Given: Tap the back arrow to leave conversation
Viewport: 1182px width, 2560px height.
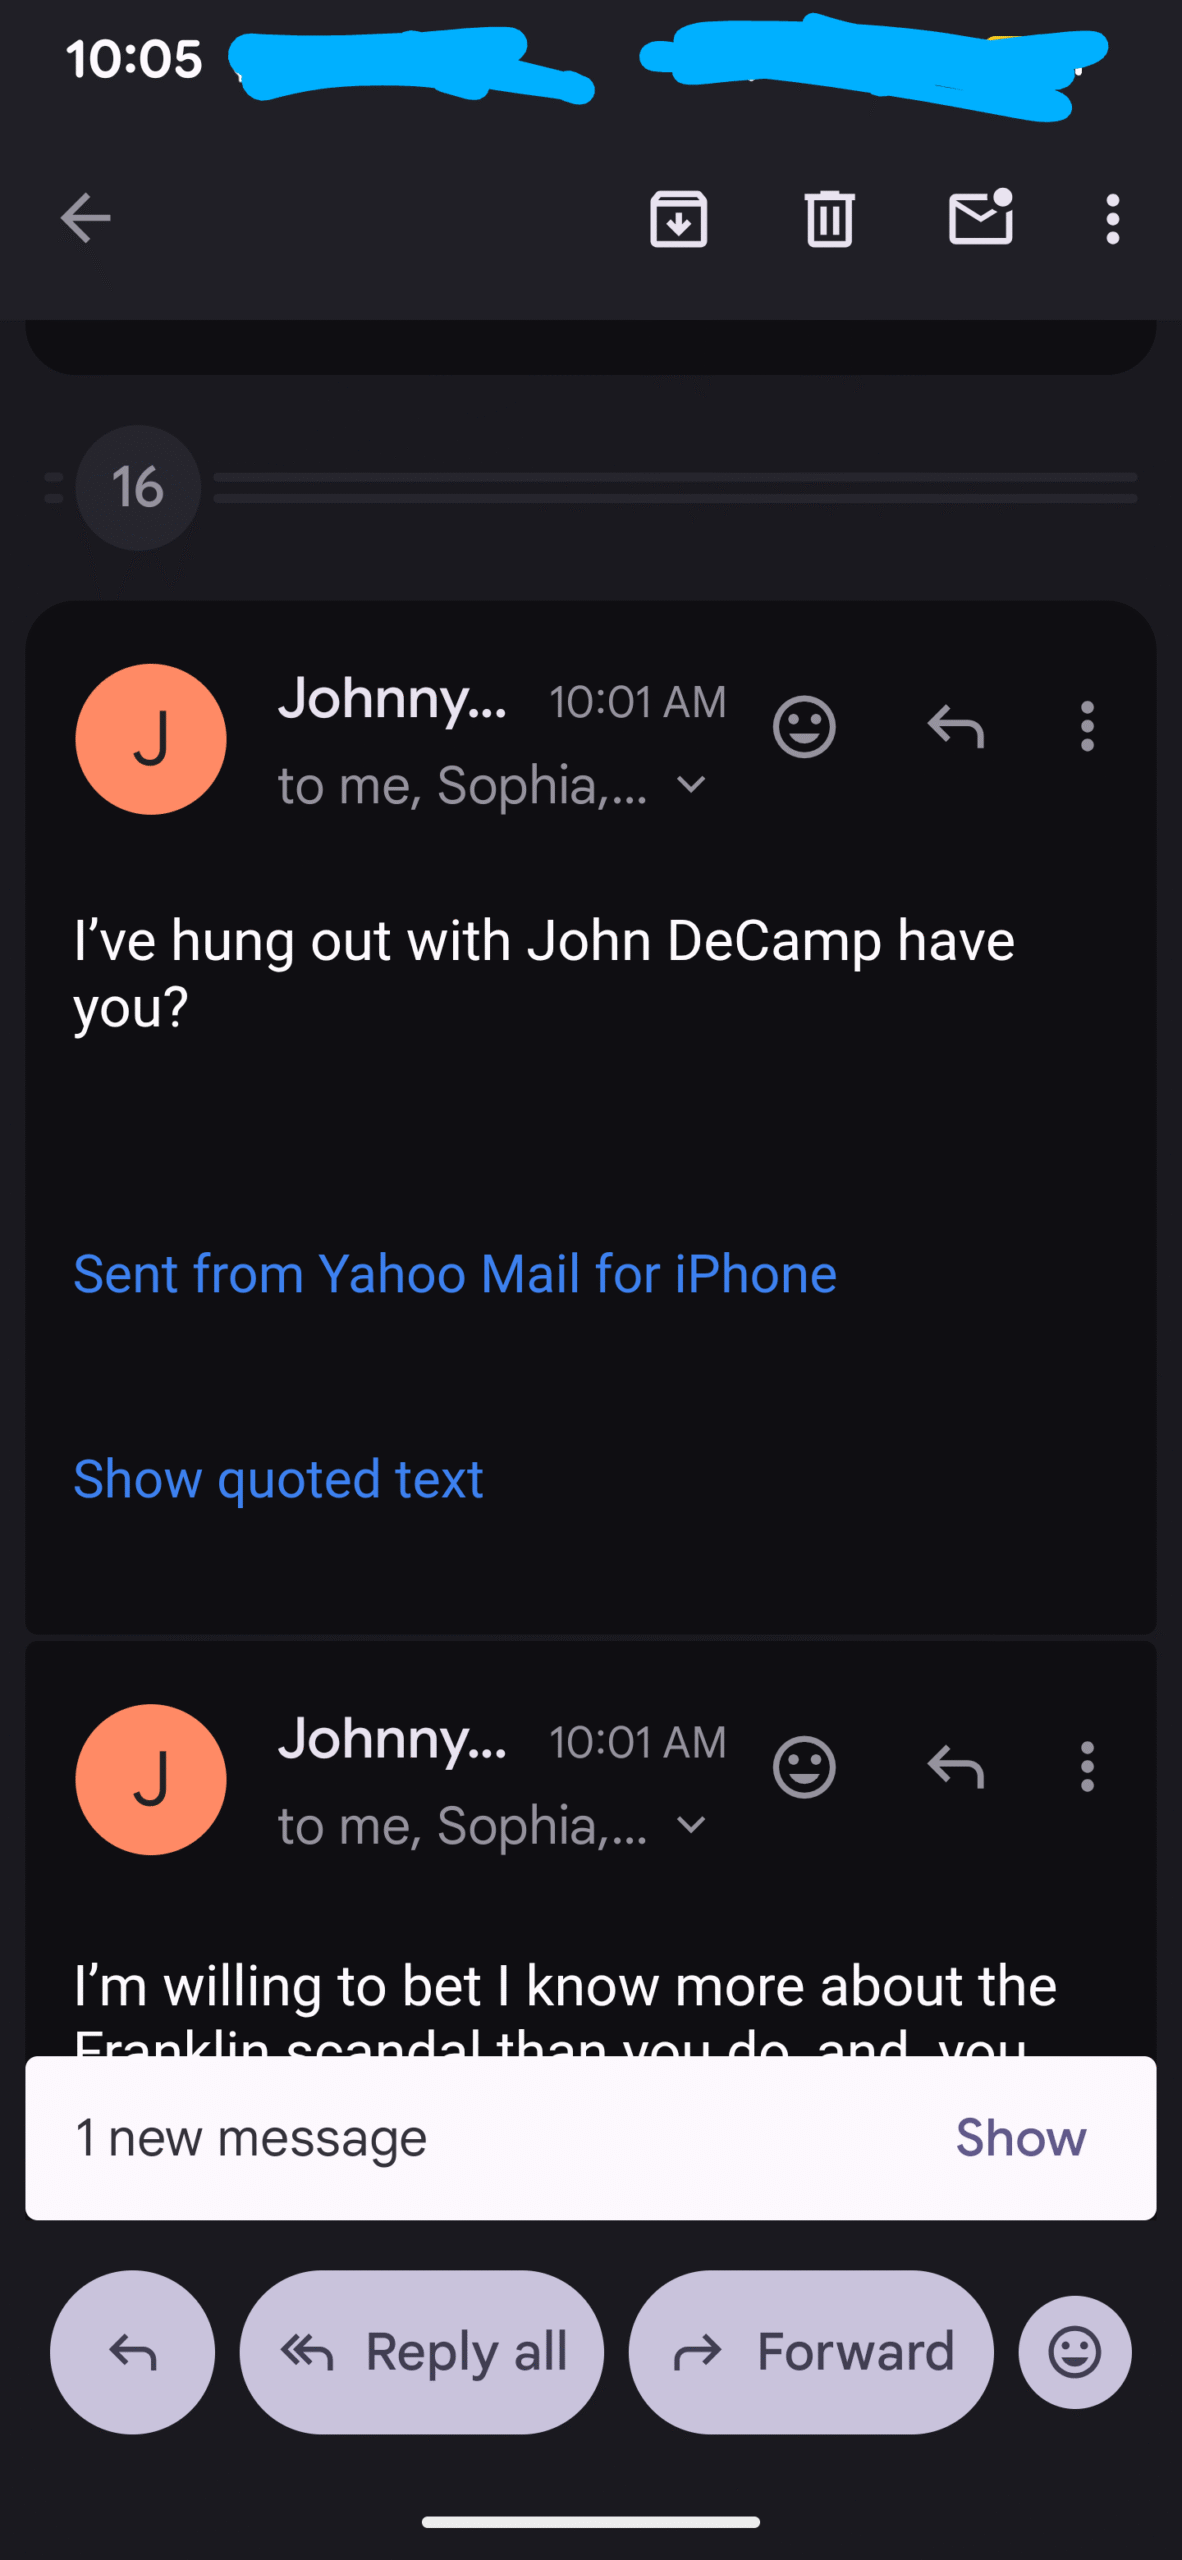Looking at the screenshot, I should click(85, 218).
